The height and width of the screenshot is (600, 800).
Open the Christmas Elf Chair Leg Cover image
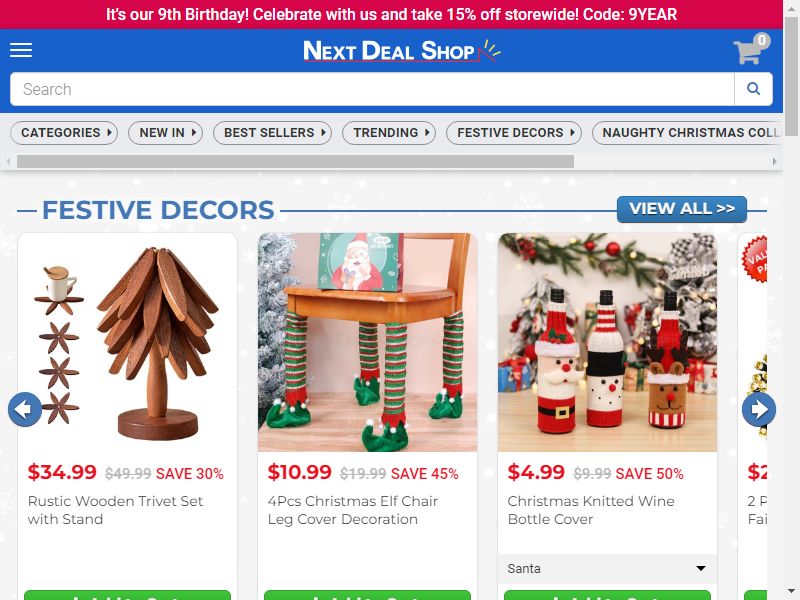(x=367, y=342)
